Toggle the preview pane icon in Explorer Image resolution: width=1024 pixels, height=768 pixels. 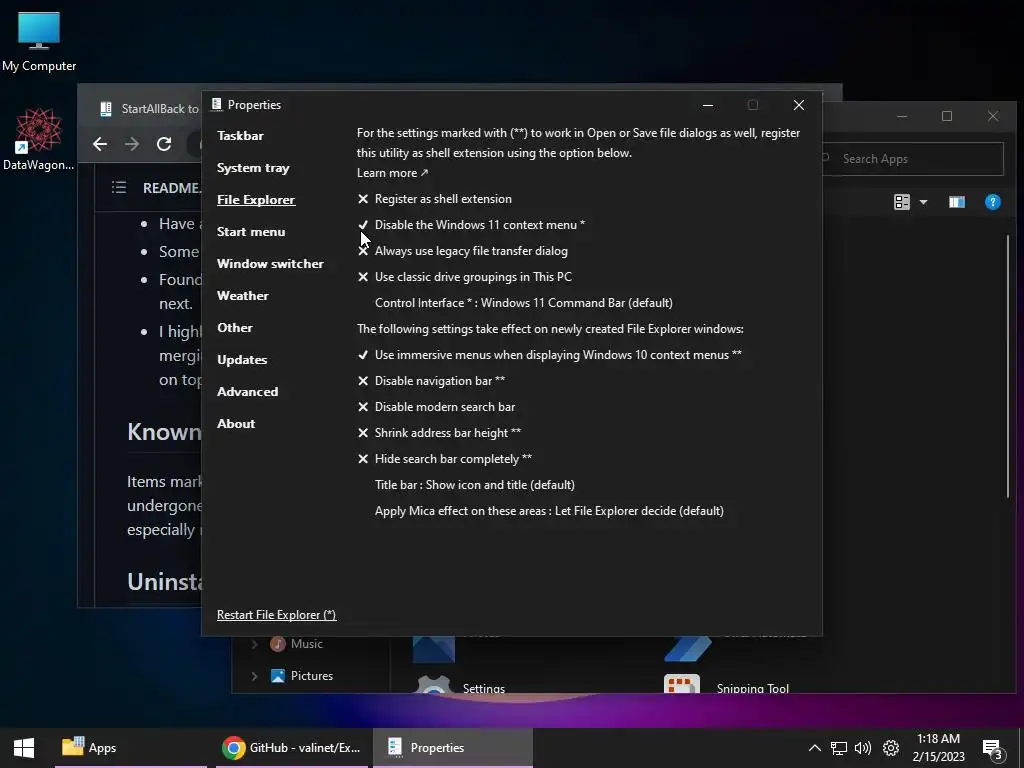click(957, 202)
